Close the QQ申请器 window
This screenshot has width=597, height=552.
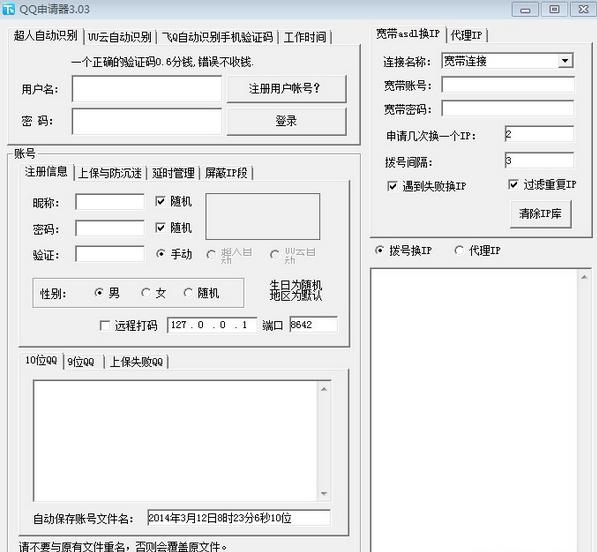click(x=583, y=9)
